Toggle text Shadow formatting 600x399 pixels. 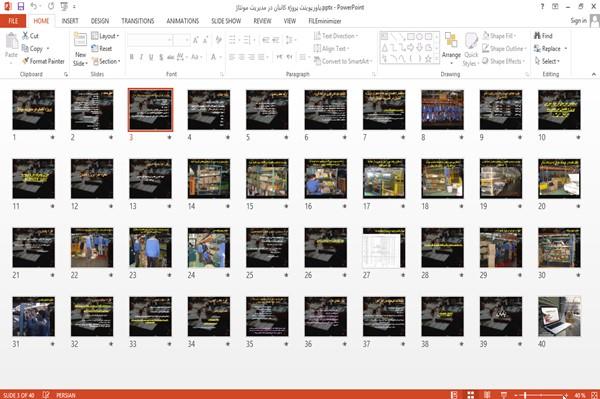coord(161,57)
